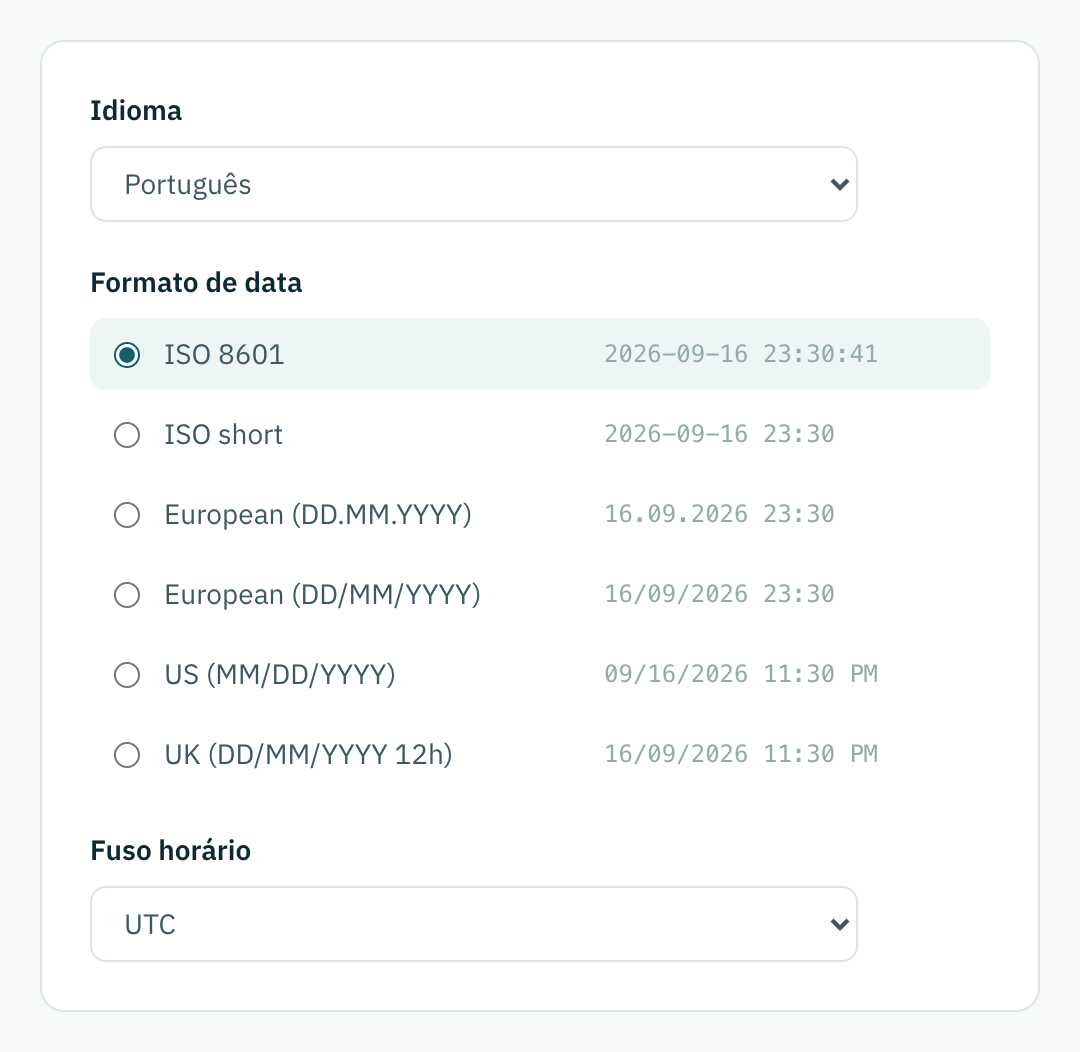Choose the ISO short date format radio

click(x=127, y=435)
